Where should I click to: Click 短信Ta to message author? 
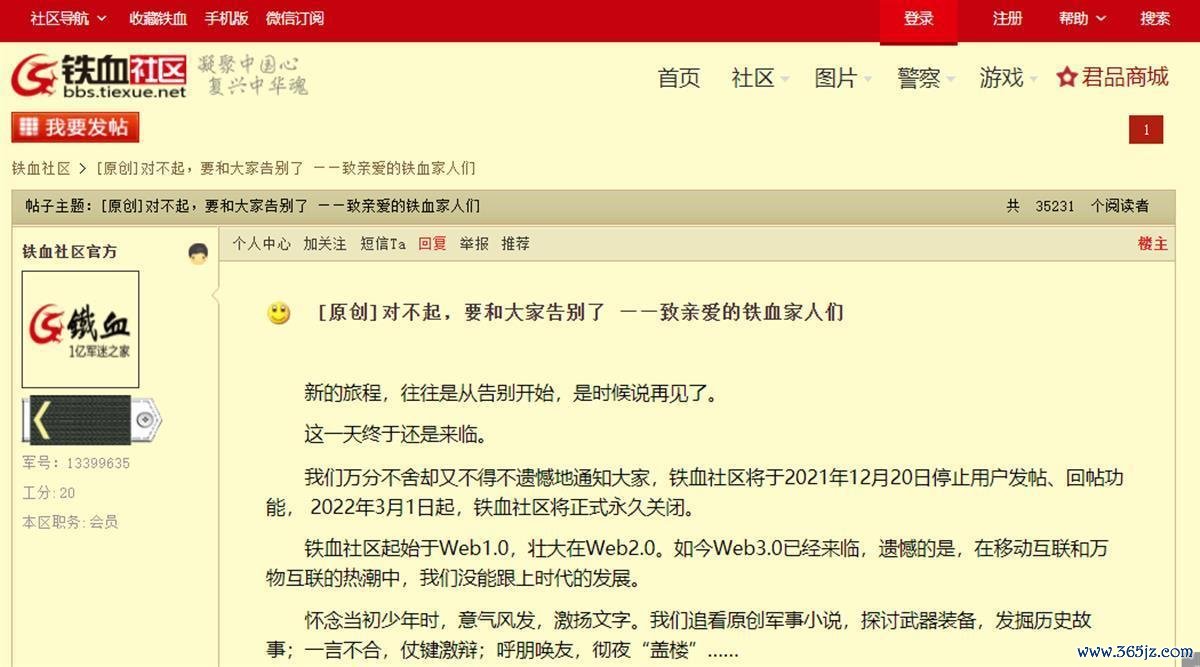(x=383, y=243)
